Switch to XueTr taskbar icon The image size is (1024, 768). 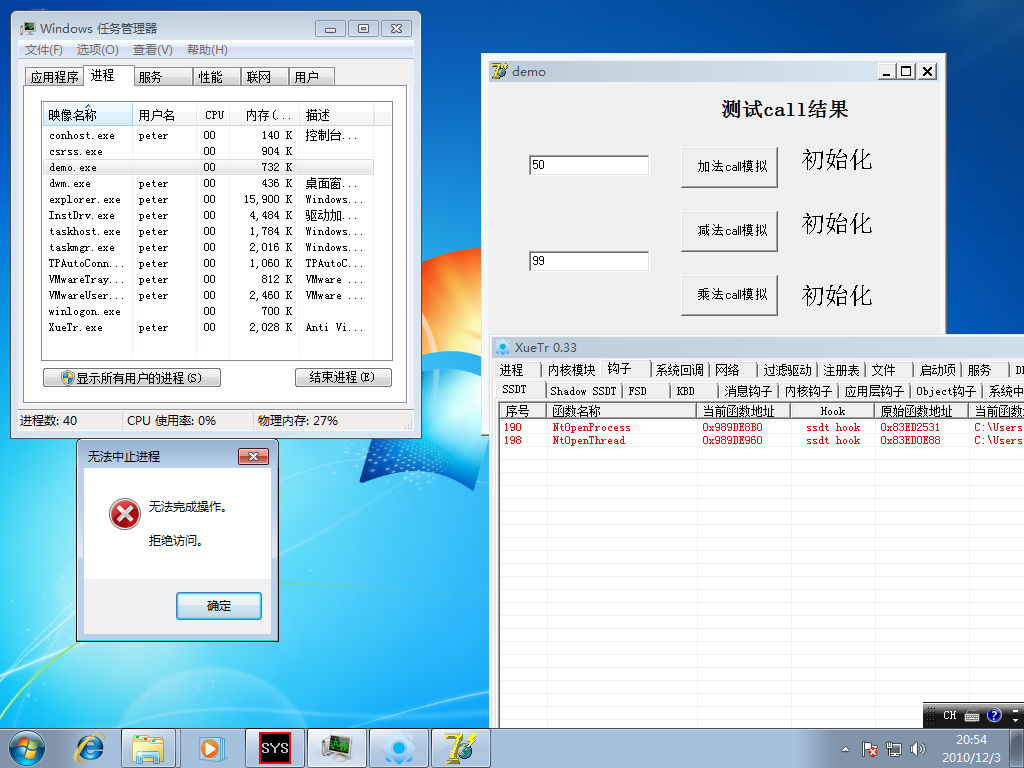pos(398,748)
